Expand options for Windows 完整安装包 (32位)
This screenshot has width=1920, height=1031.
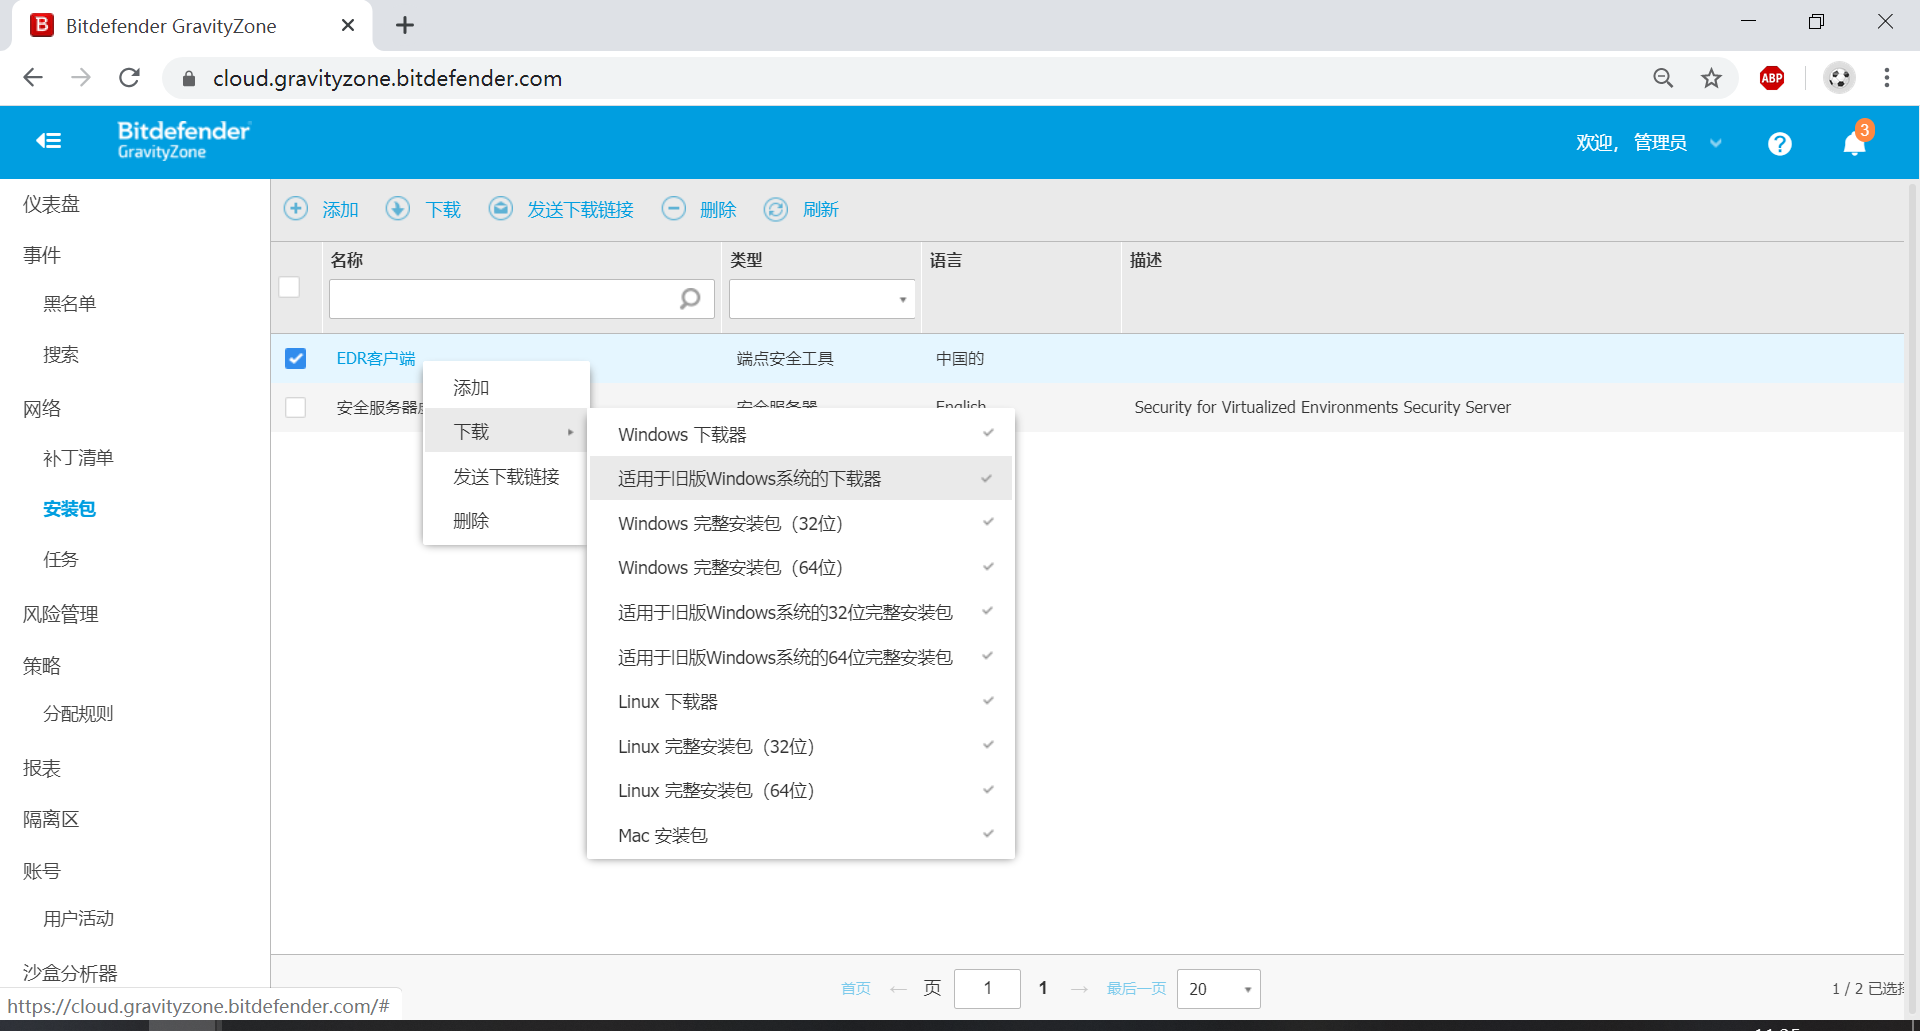point(988,522)
